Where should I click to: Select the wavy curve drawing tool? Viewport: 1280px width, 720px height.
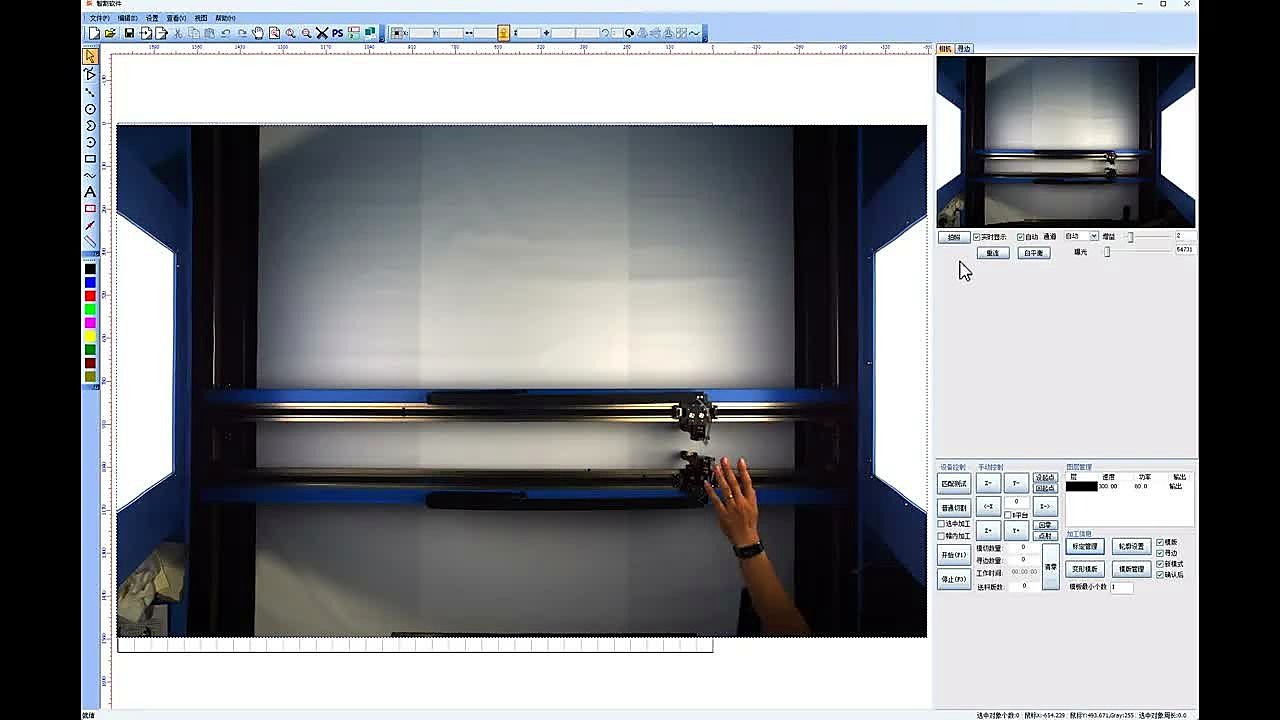click(90, 176)
